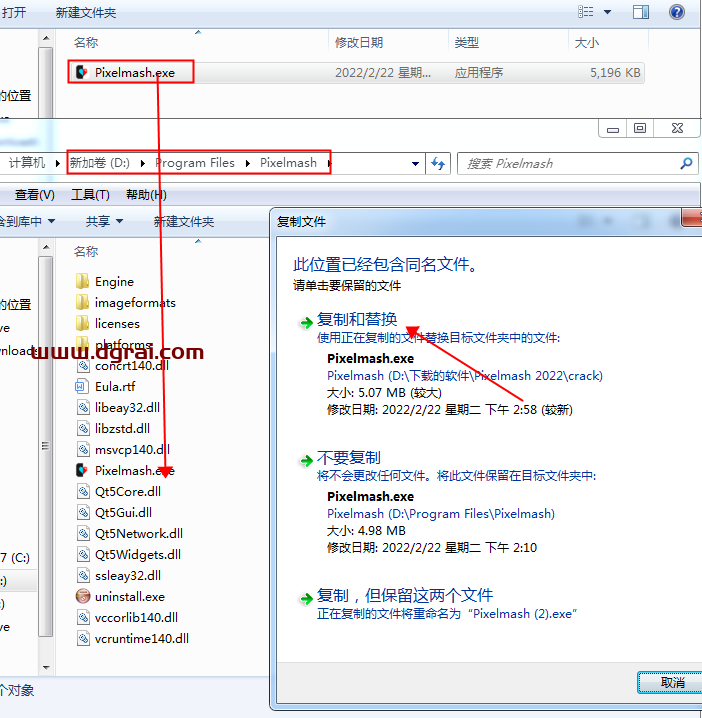Choose Don't copy option
This screenshot has height=718, width=702.
pos(348,458)
